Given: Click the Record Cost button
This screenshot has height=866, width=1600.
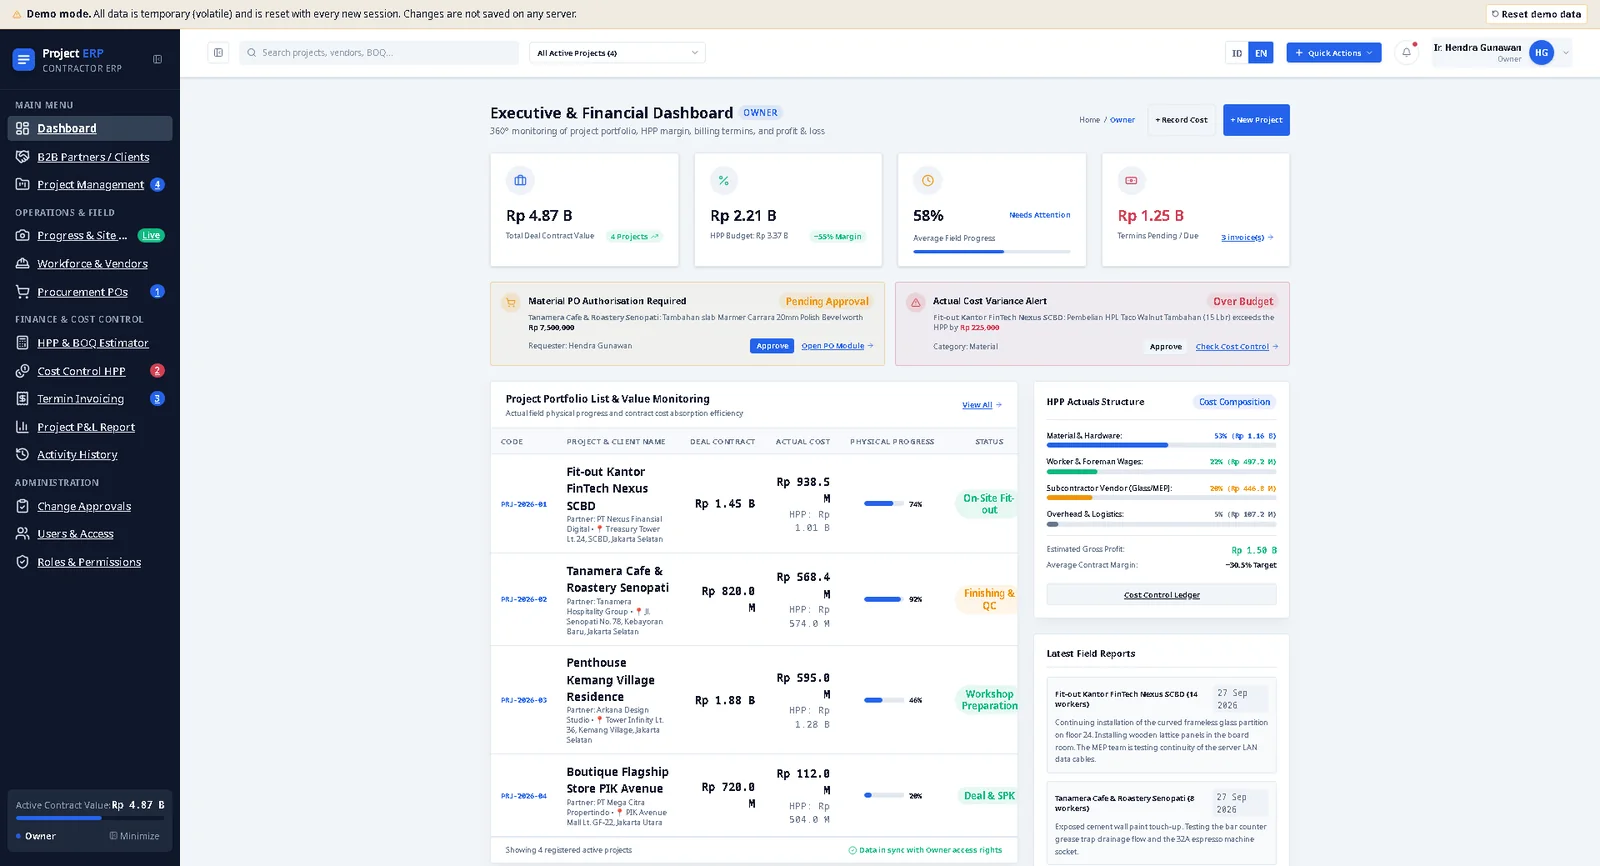Looking at the screenshot, I should point(1181,120).
